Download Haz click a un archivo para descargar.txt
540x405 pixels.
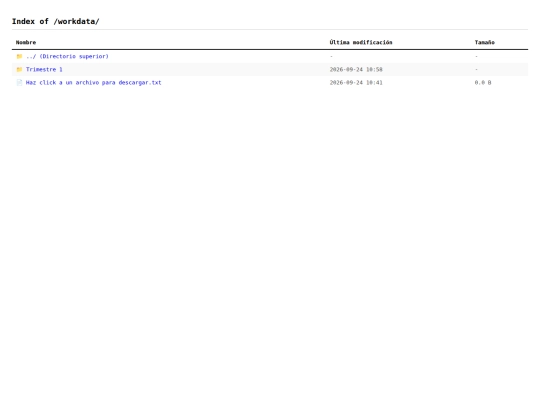click(93, 83)
